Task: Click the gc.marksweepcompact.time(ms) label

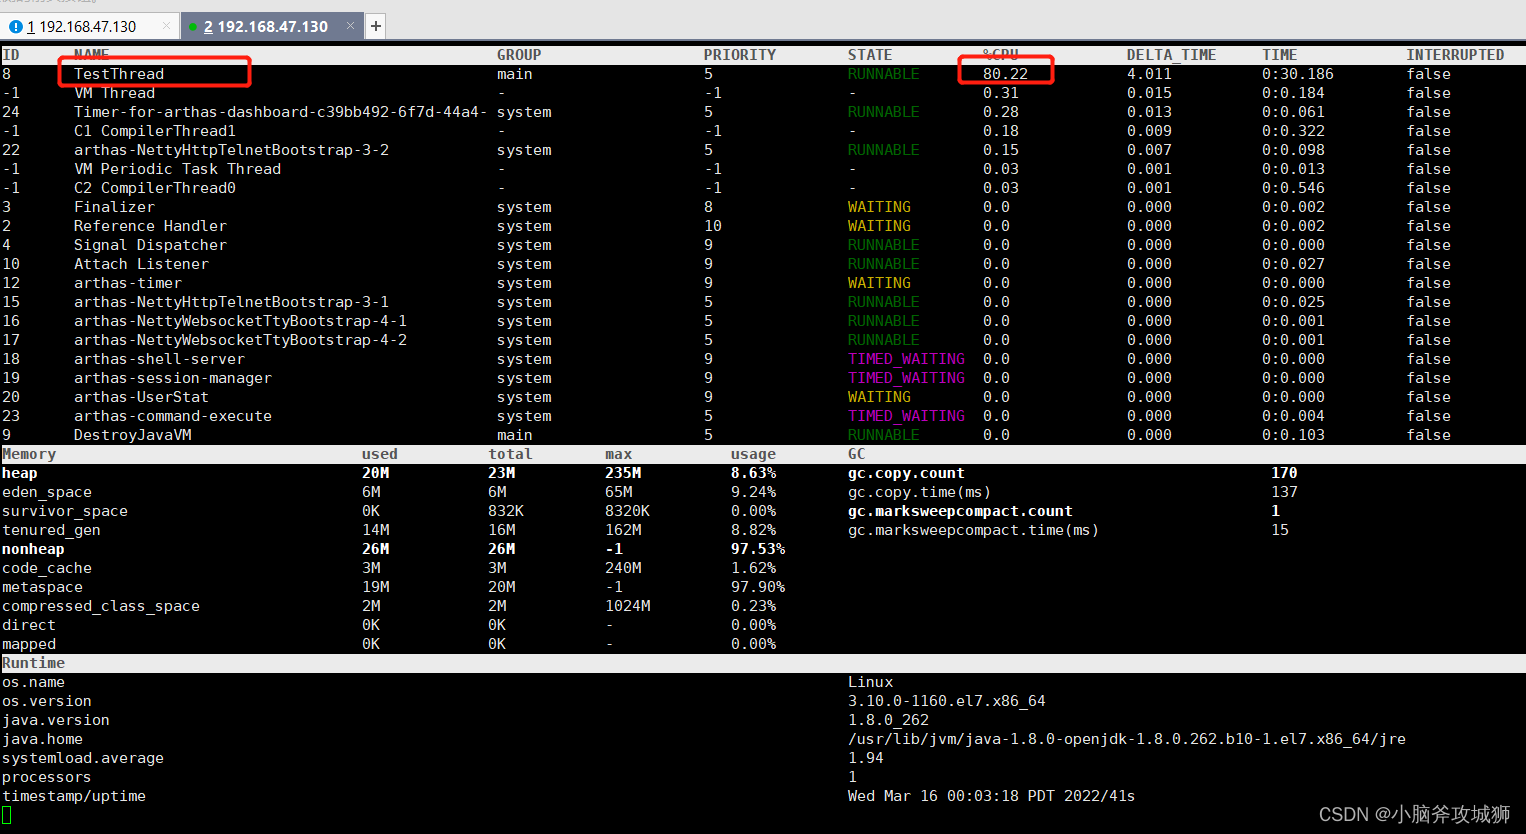Action: click(x=973, y=530)
